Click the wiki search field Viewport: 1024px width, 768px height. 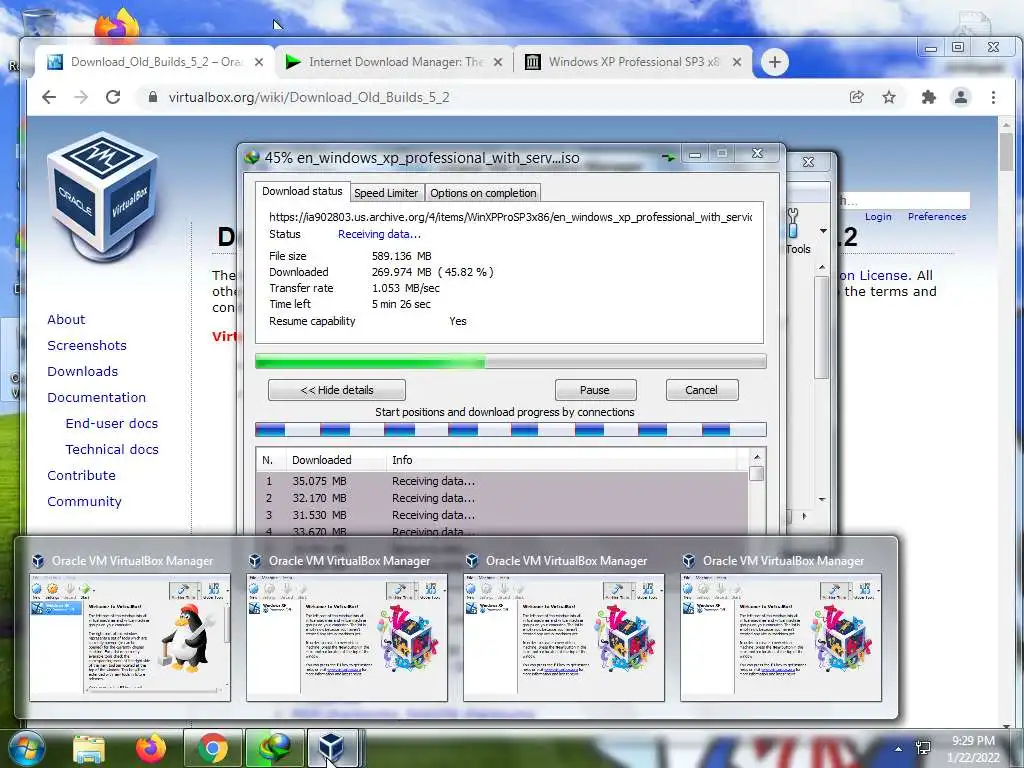coord(904,200)
